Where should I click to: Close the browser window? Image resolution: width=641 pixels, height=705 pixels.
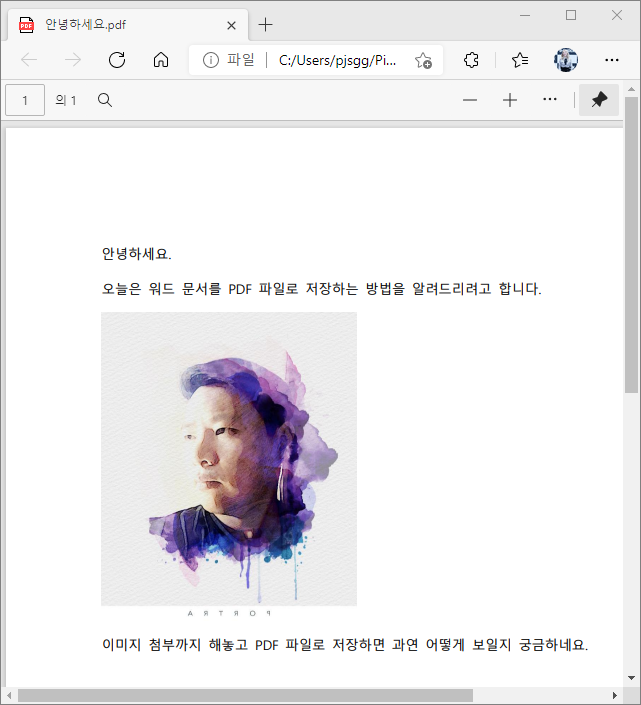pyautogui.click(x=617, y=15)
